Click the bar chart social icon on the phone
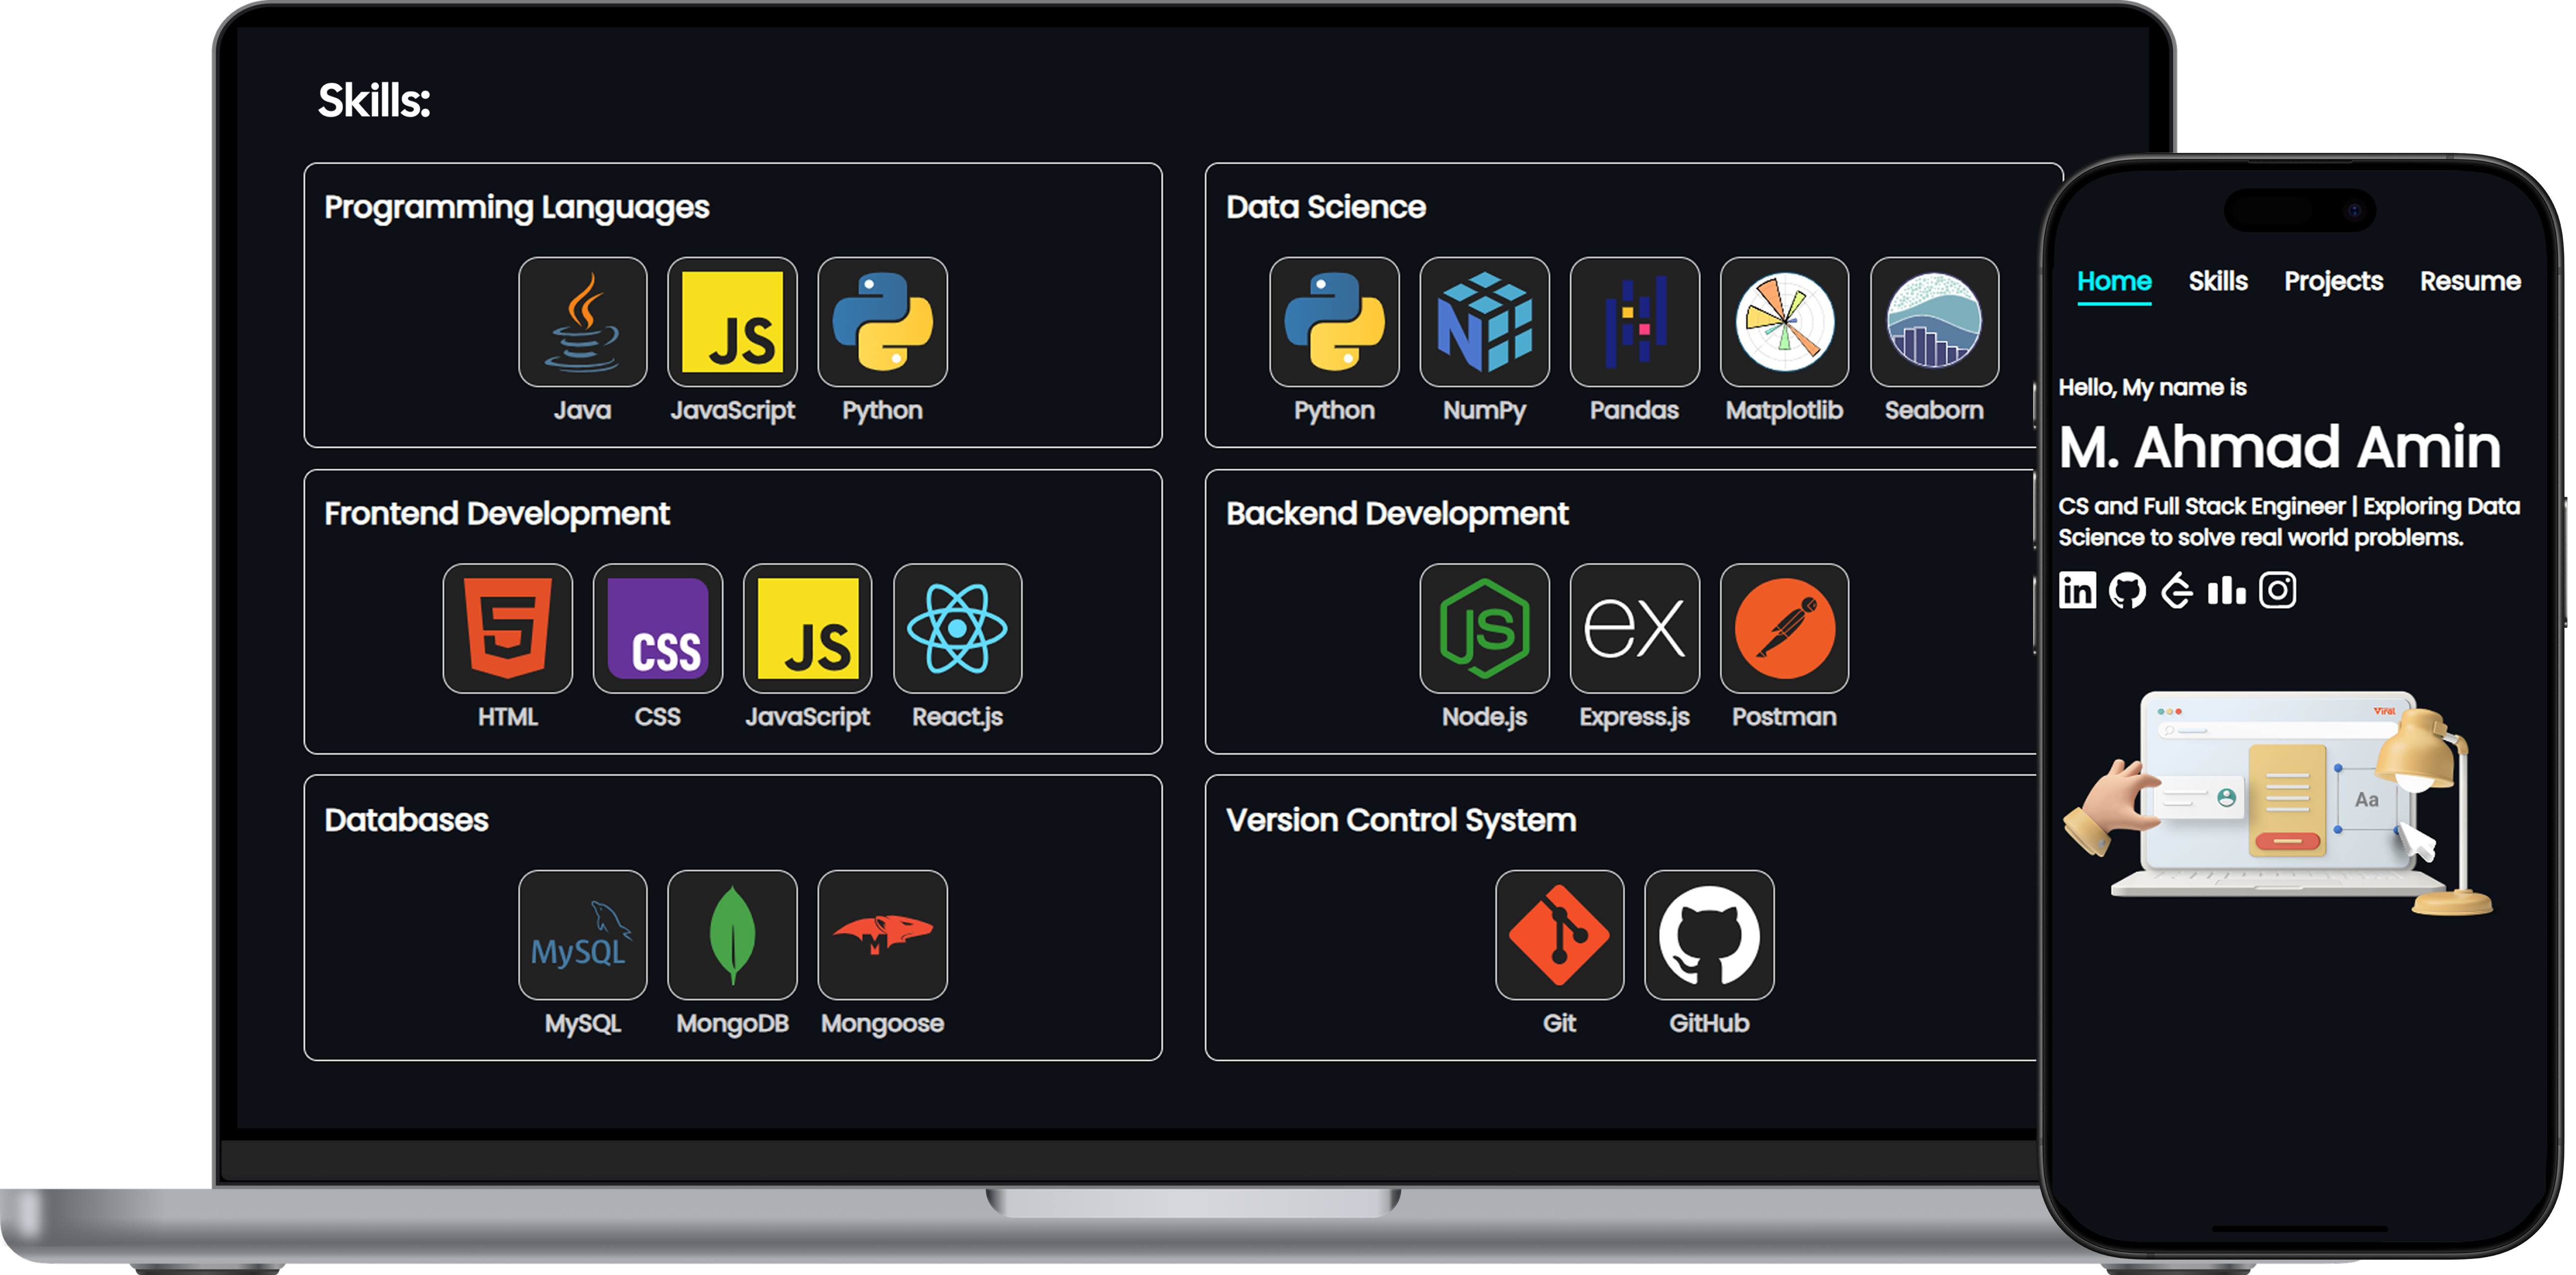 pyautogui.click(x=2227, y=590)
